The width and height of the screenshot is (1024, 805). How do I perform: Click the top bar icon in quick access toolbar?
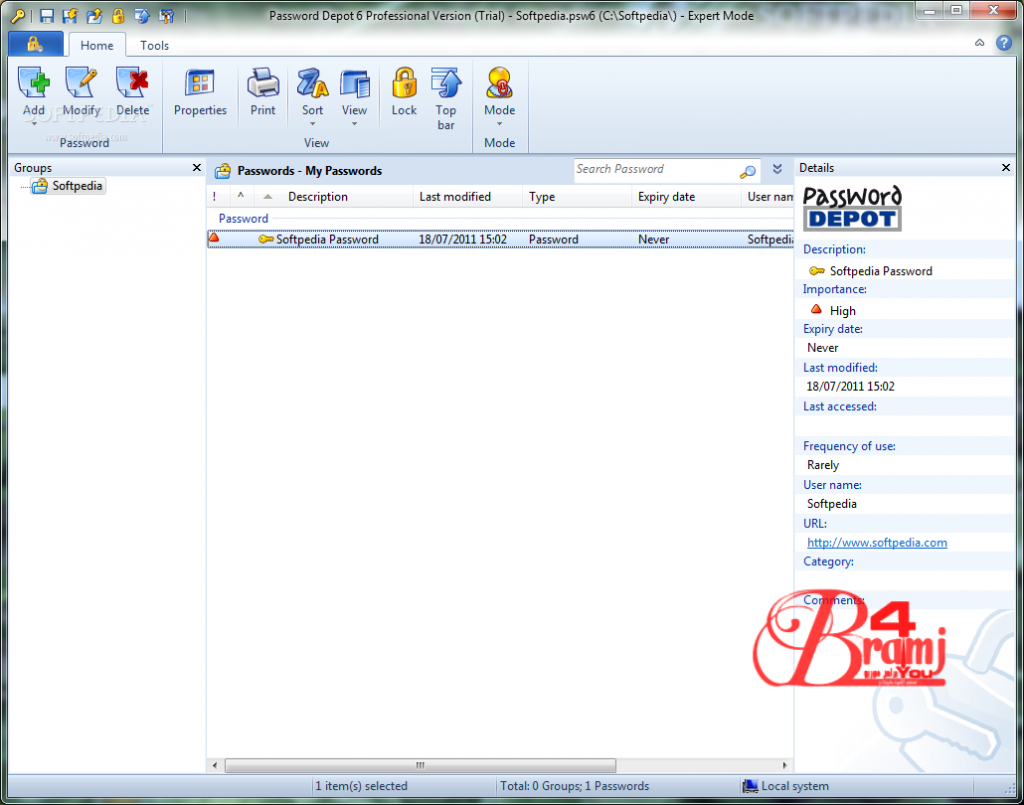coord(142,16)
